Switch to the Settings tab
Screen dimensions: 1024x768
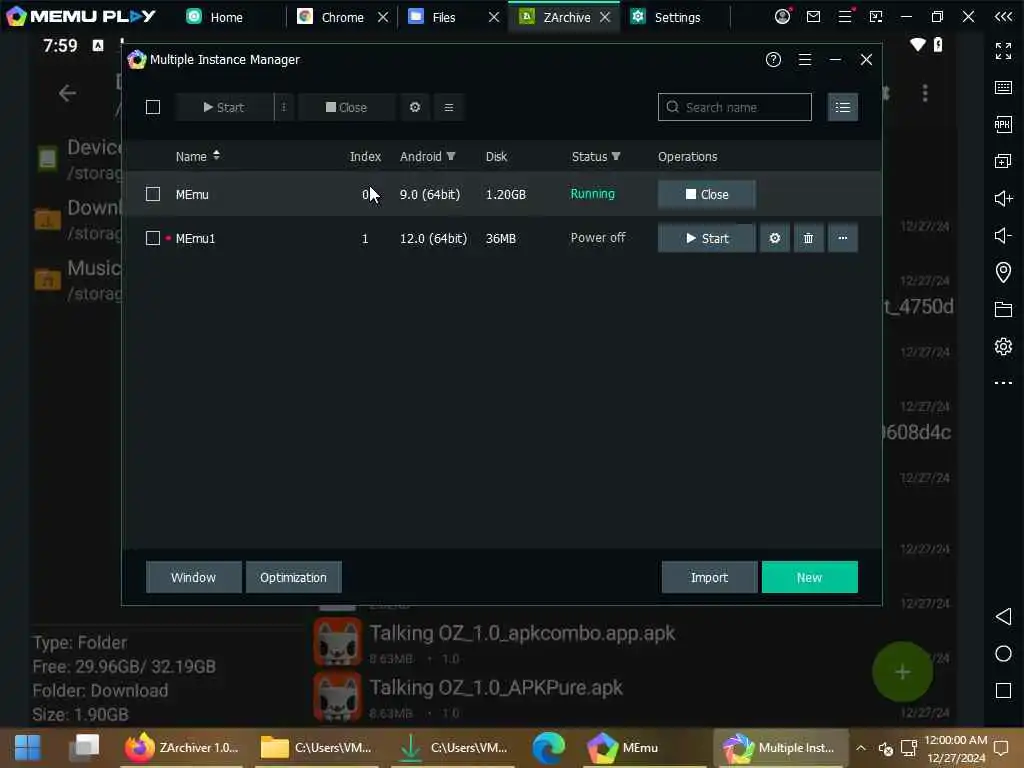665,17
